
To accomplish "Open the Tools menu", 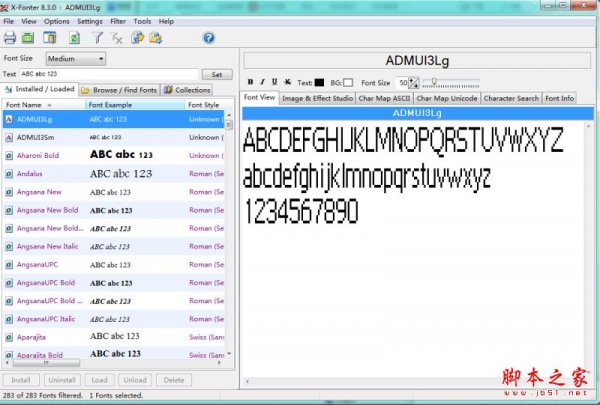I will (142, 21).
